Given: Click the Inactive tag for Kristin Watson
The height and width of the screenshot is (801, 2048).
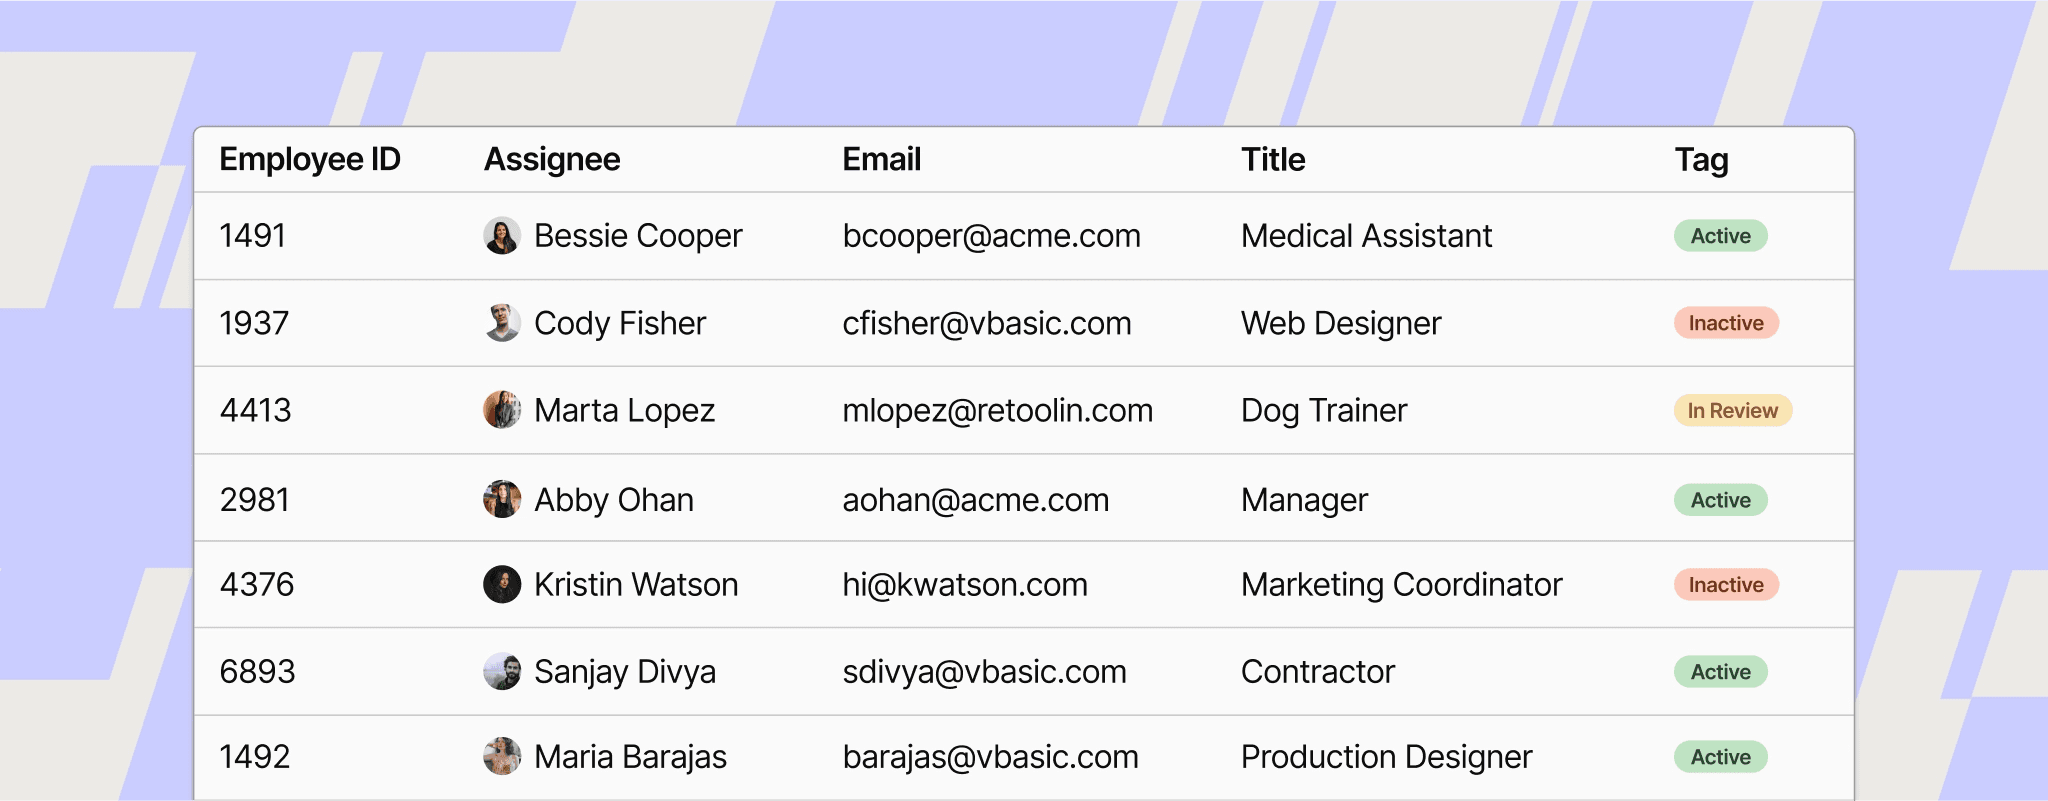Looking at the screenshot, I should tap(1726, 584).
